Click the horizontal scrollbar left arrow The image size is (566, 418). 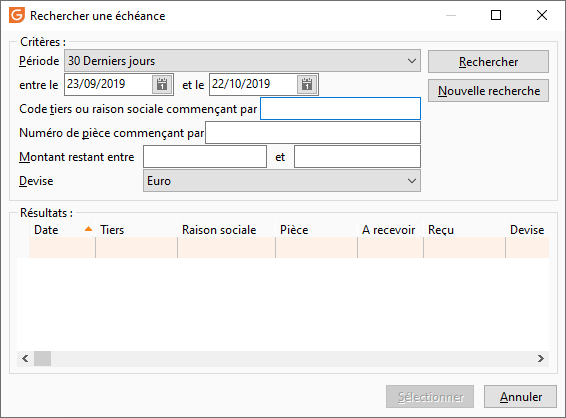25,358
